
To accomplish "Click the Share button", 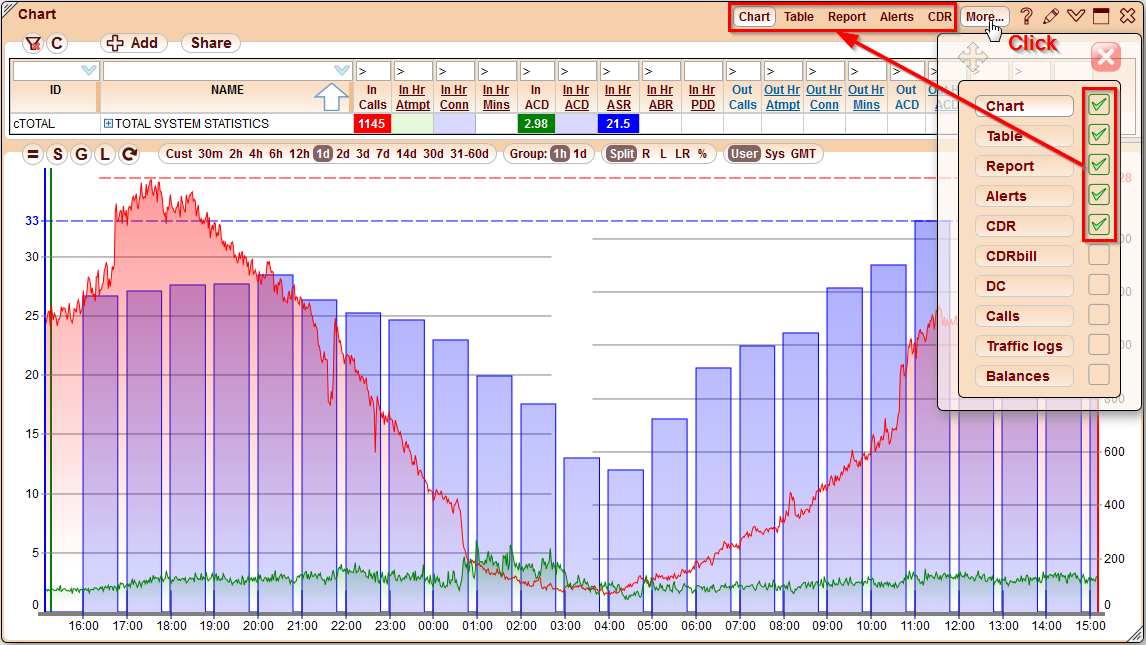I will (211, 43).
